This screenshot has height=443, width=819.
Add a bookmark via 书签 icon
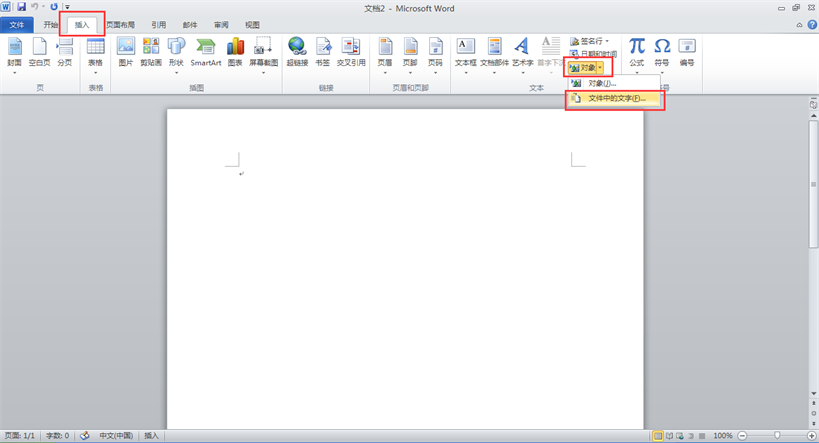323,52
